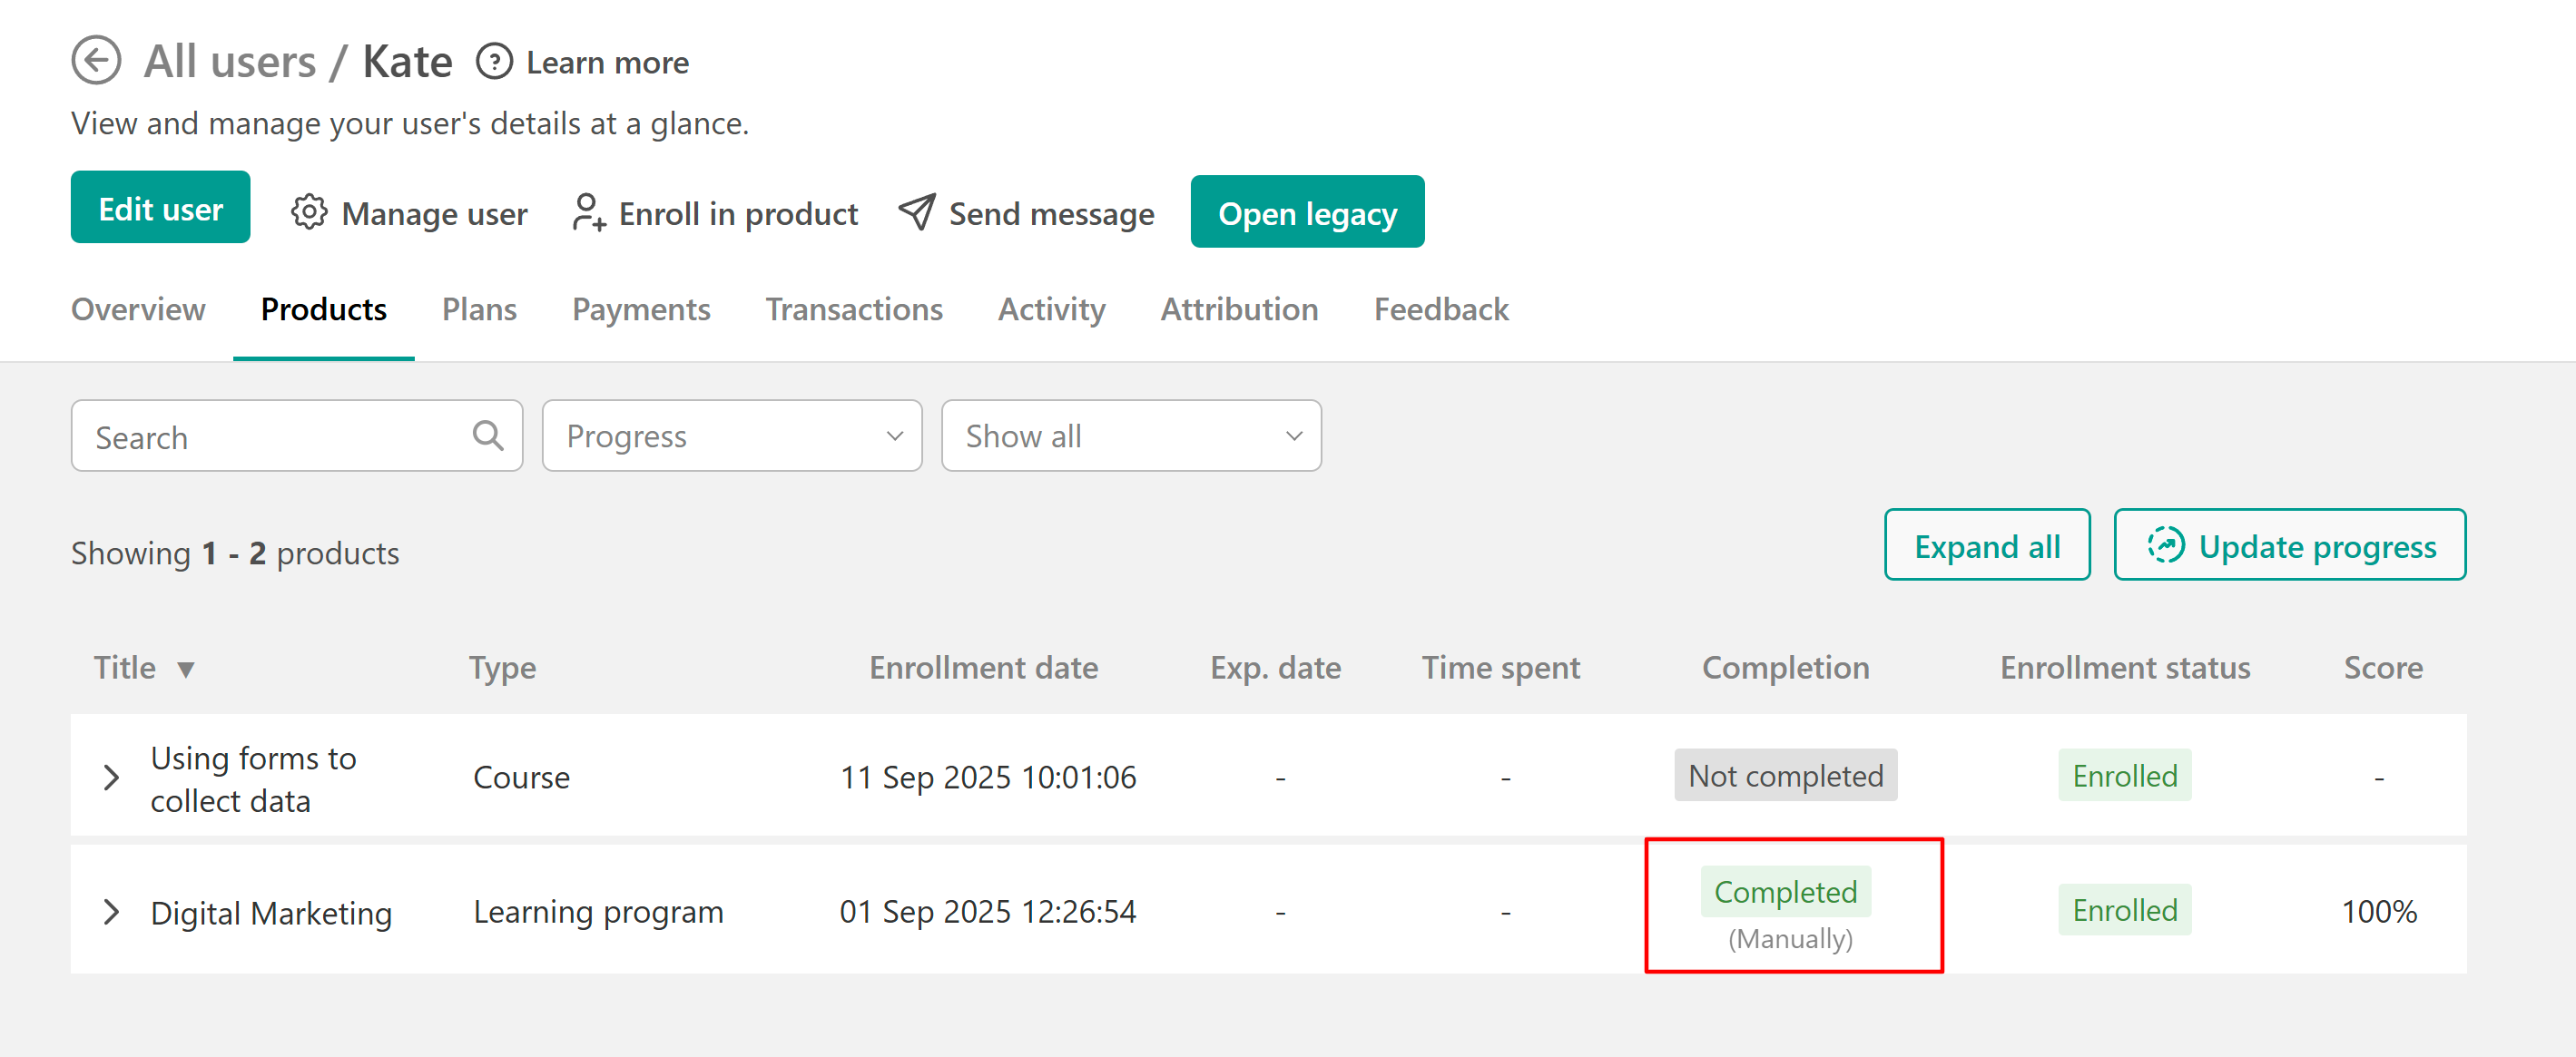2576x1057 pixels.
Task: Switch to the Payments tab
Action: [x=640, y=310]
